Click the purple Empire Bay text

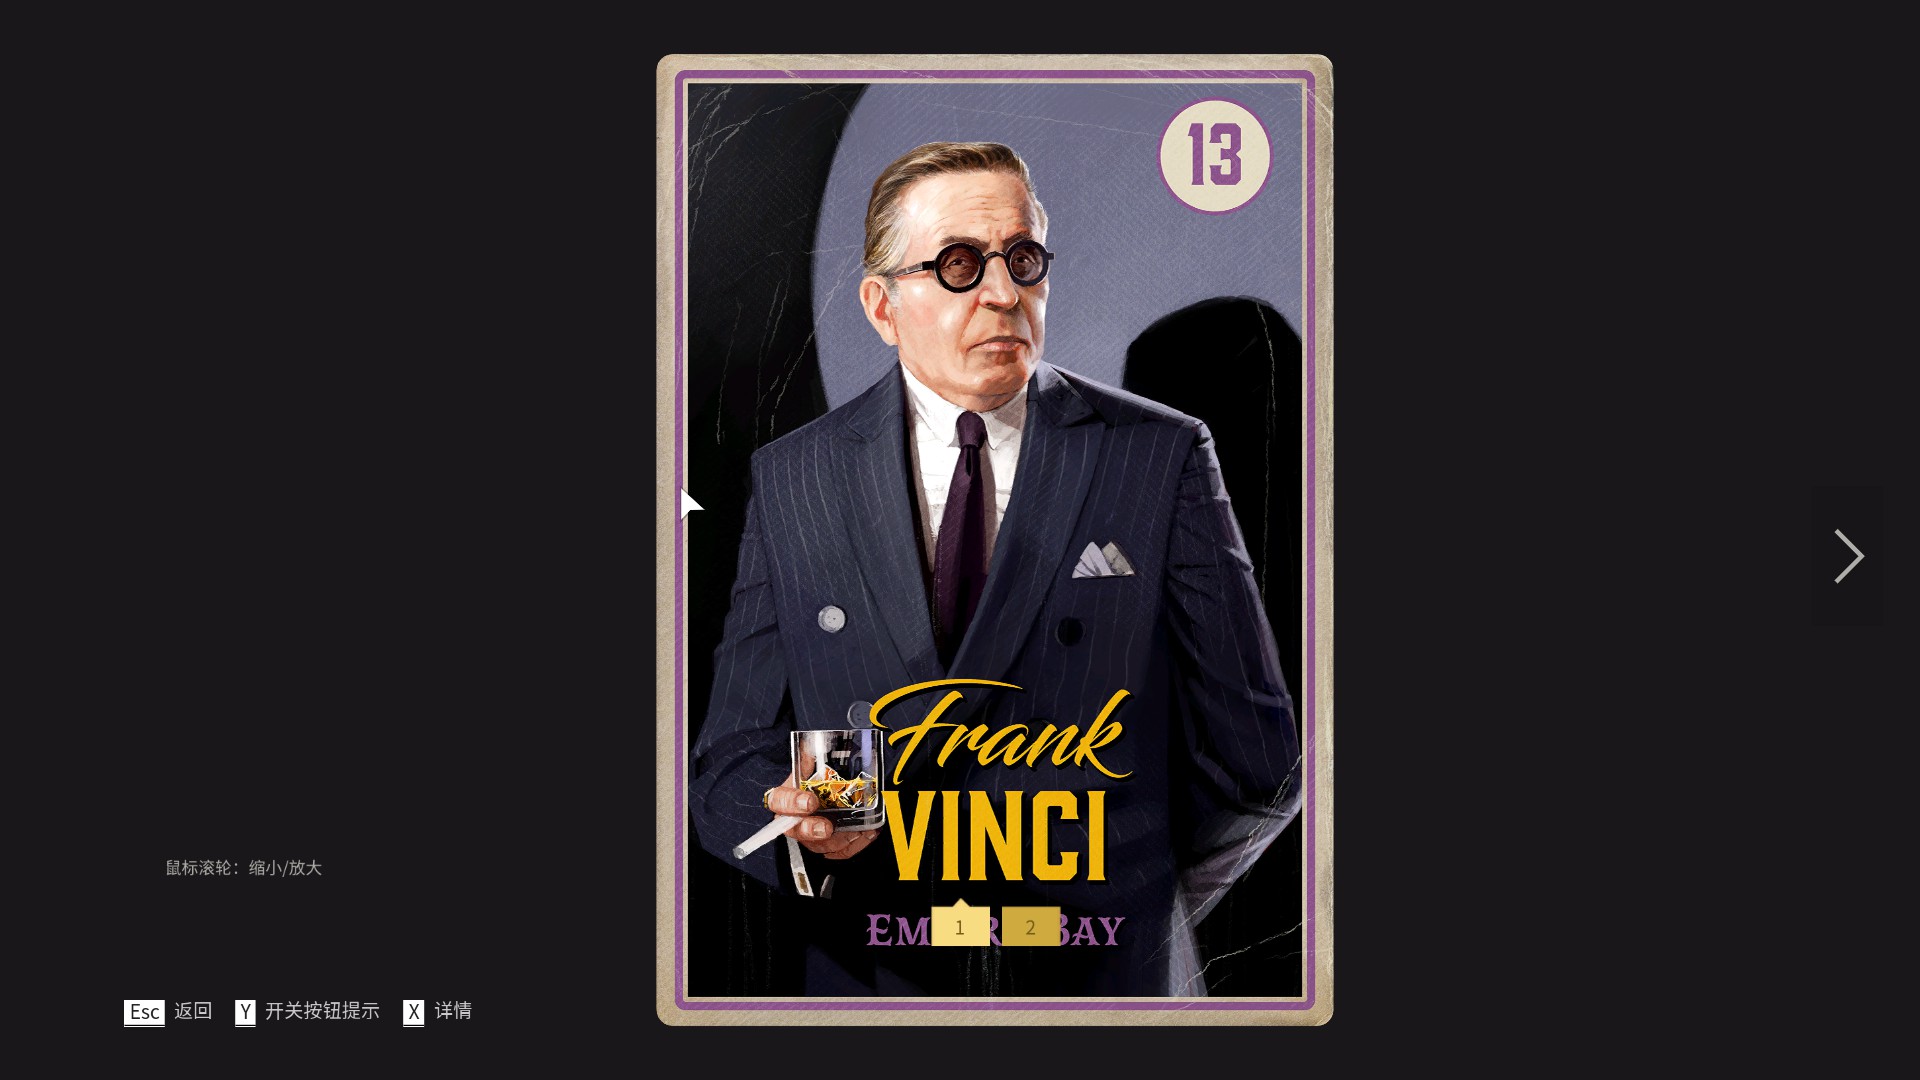tap(995, 930)
